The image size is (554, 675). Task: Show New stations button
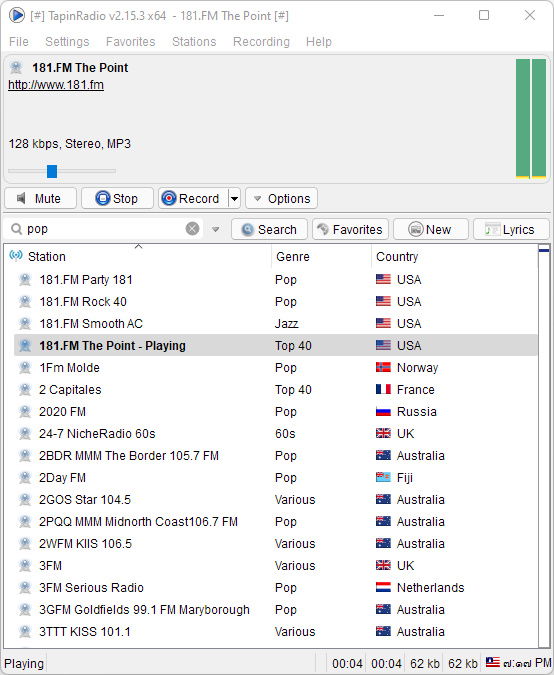[430, 229]
